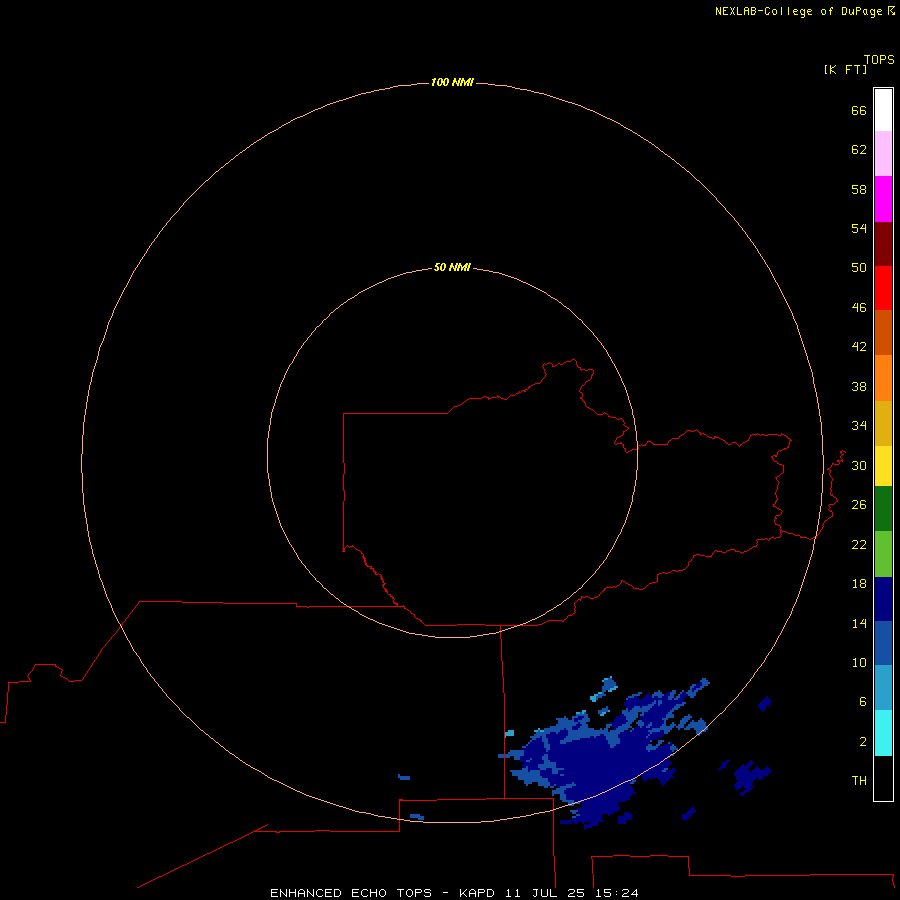The width and height of the screenshot is (900, 900).
Task: Click the legend value 22
Action: (x=859, y=545)
